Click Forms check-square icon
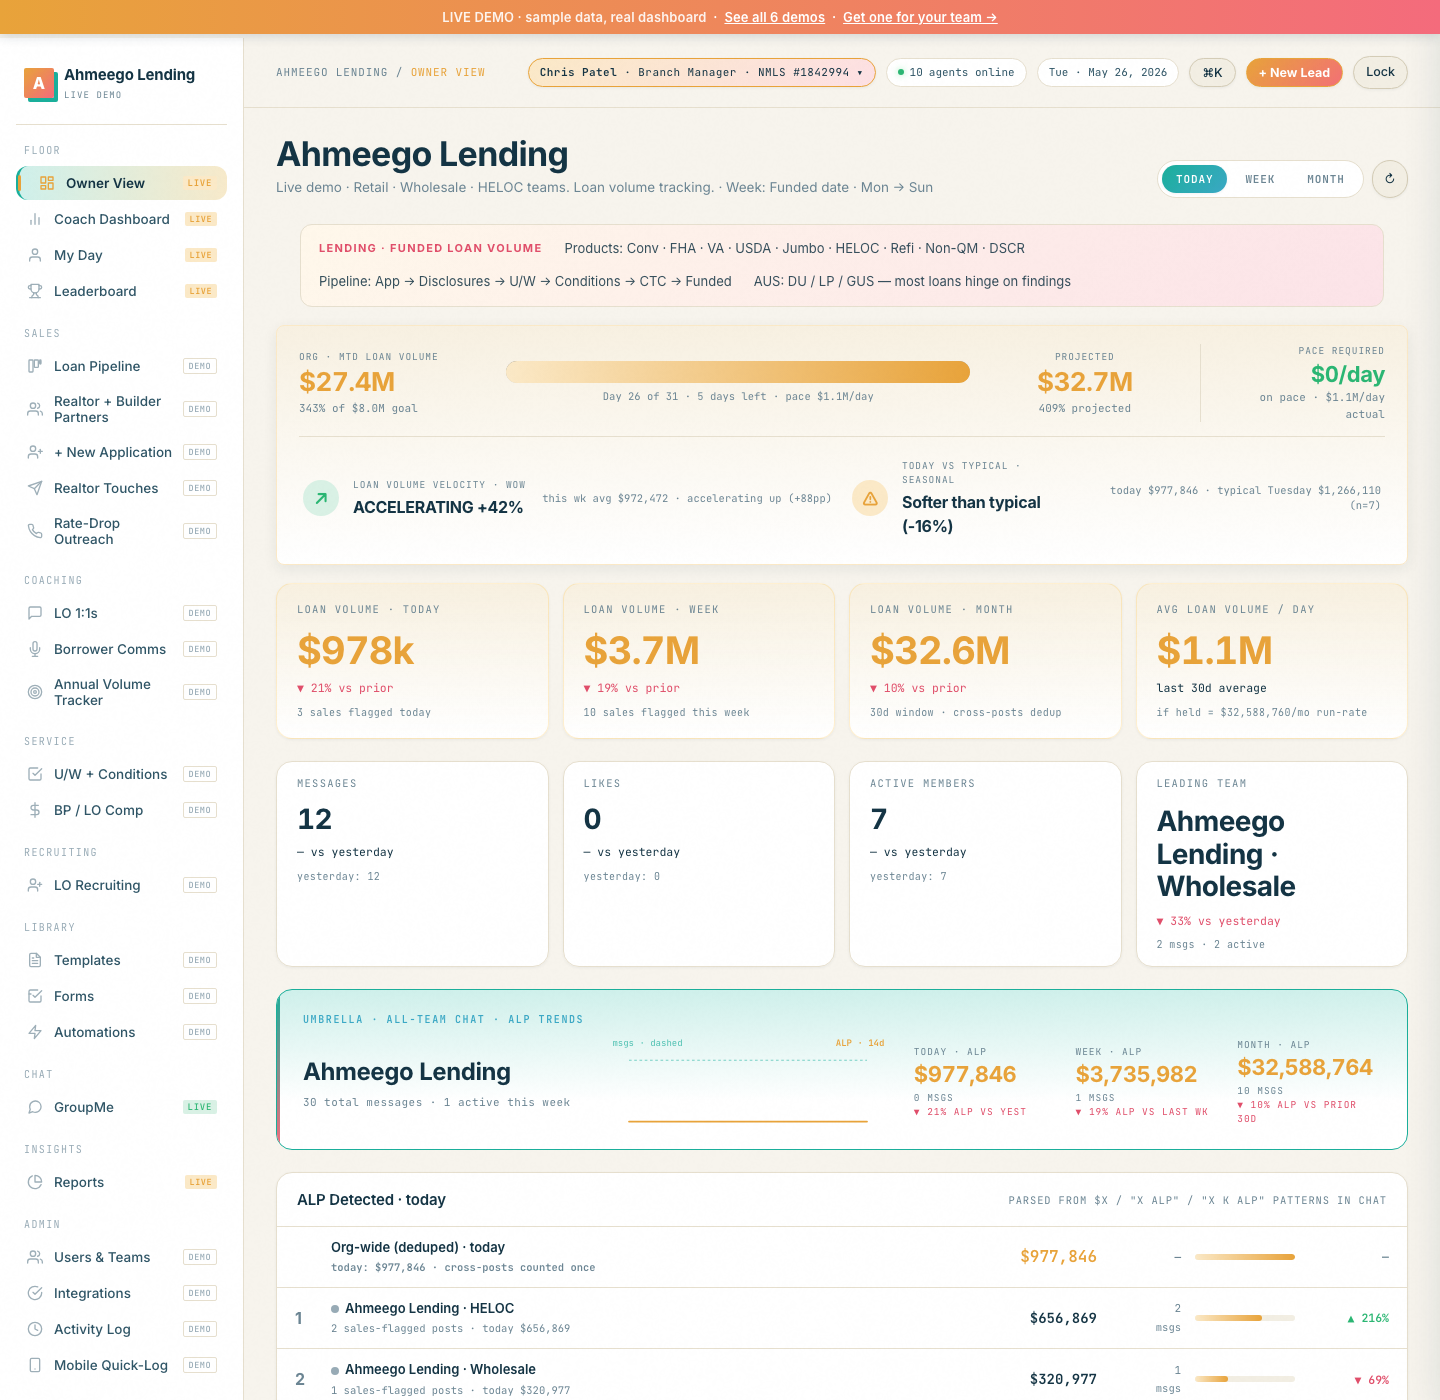This screenshot has height=1400, width=1440. pos(35,996)
